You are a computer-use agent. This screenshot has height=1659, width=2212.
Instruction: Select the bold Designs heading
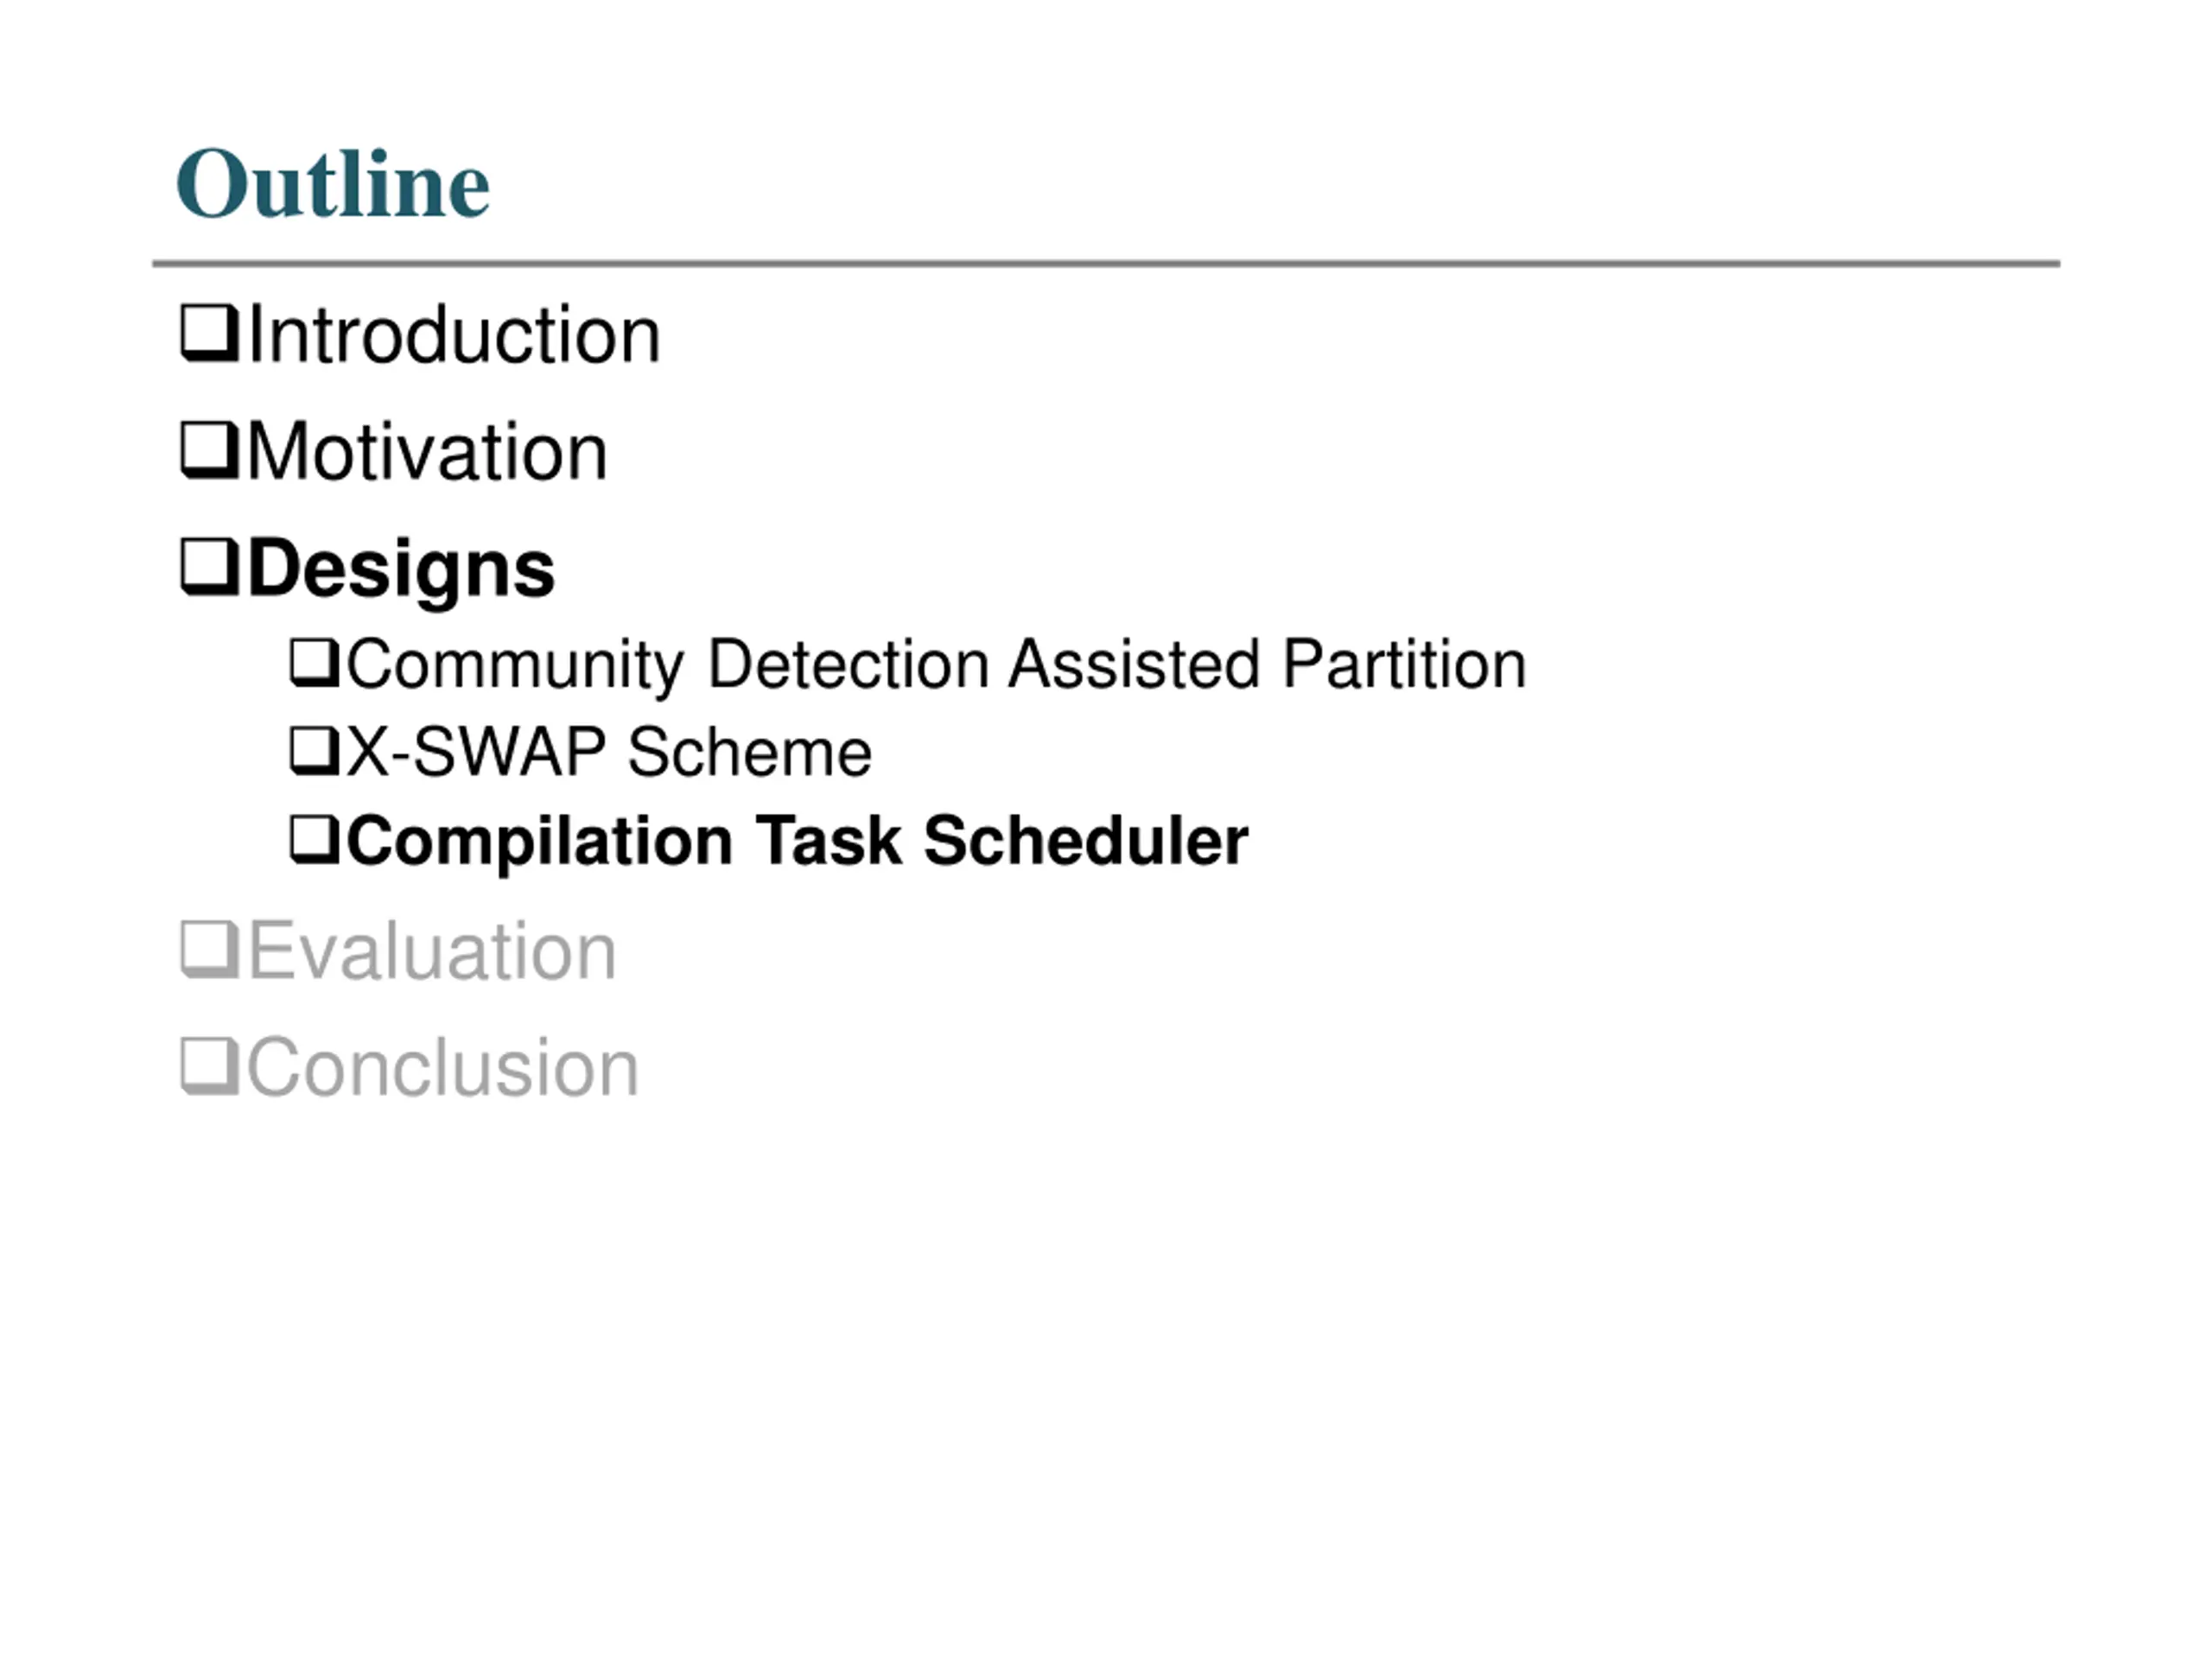pos(401,570)
